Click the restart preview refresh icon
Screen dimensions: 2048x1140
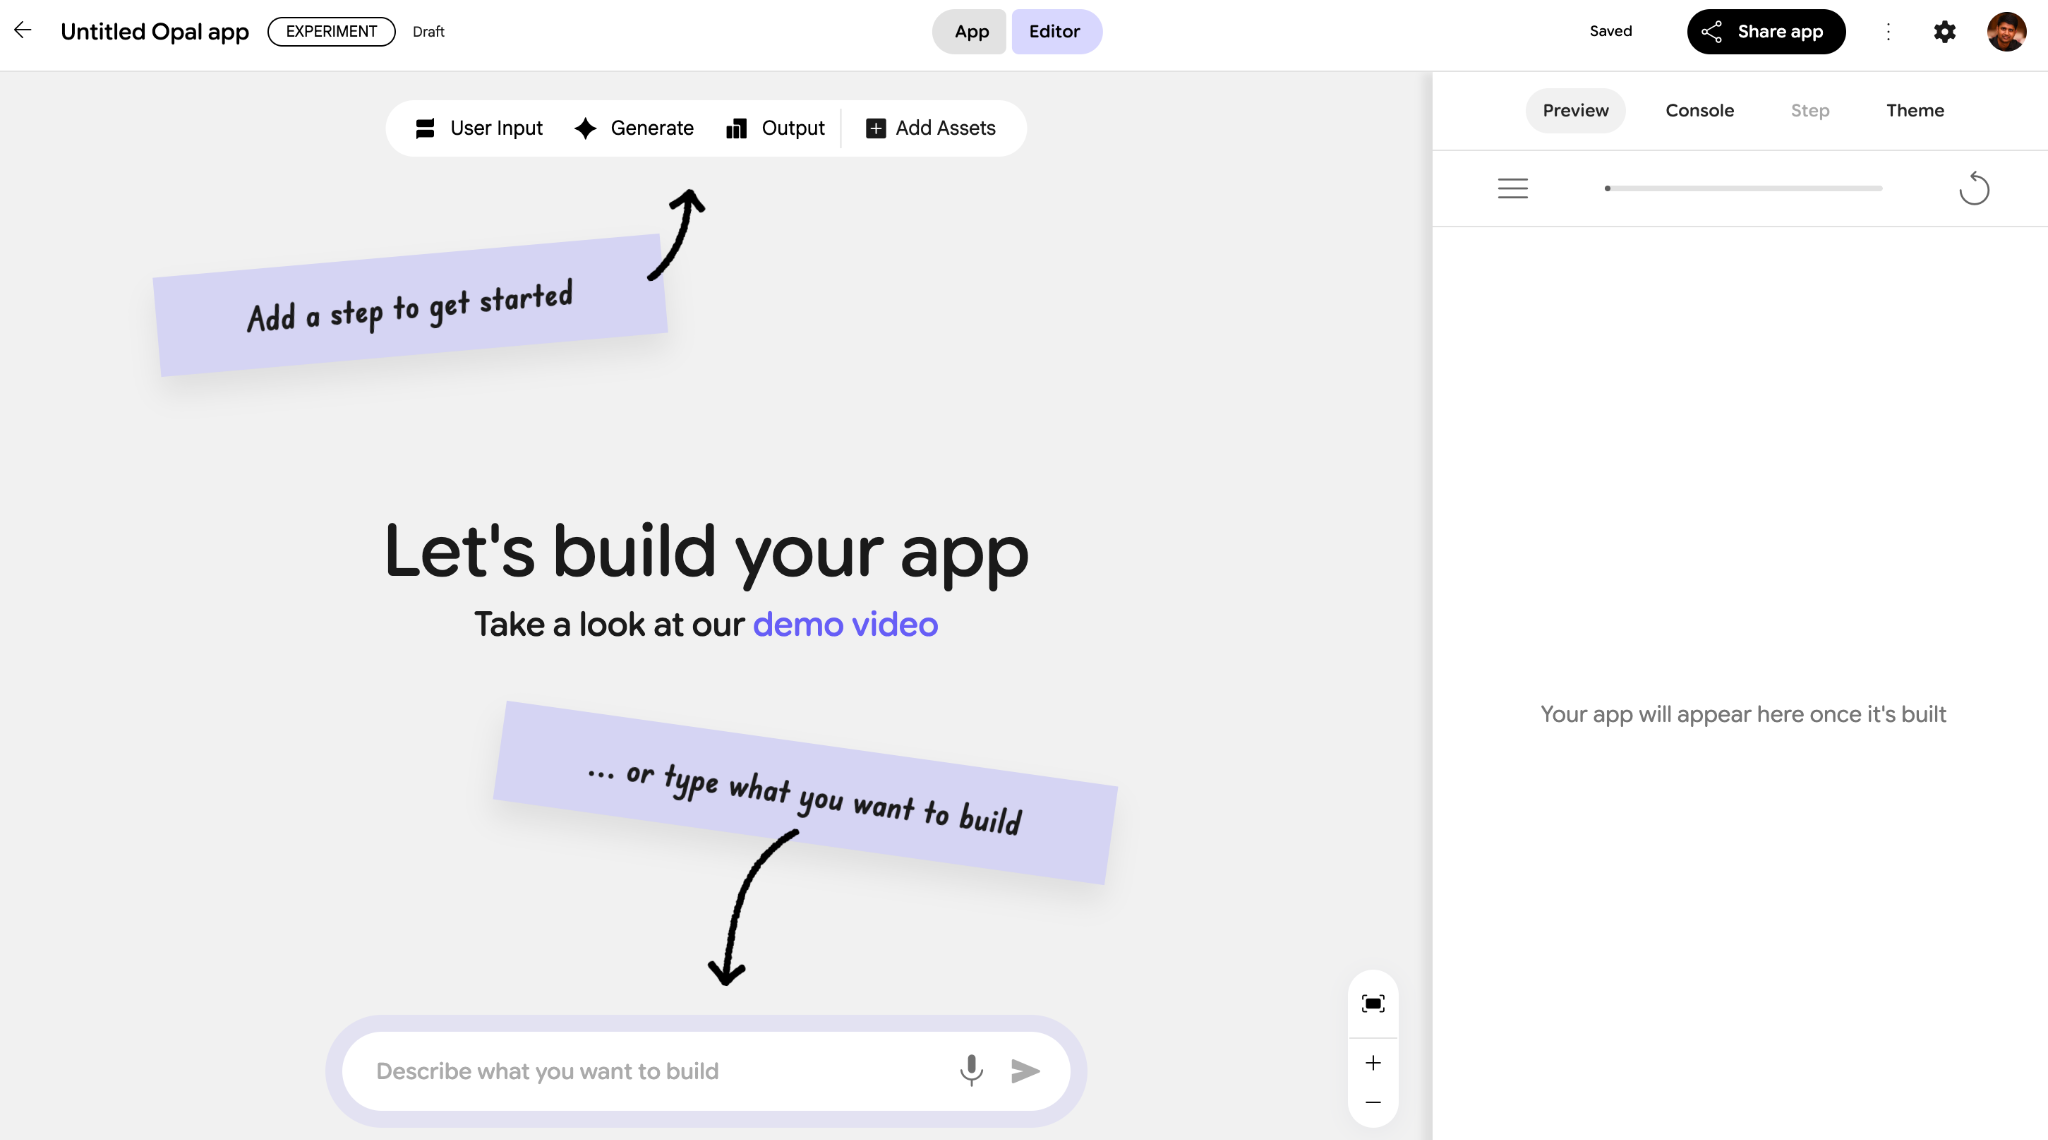pyautogui.click(x=1974, y=188)
